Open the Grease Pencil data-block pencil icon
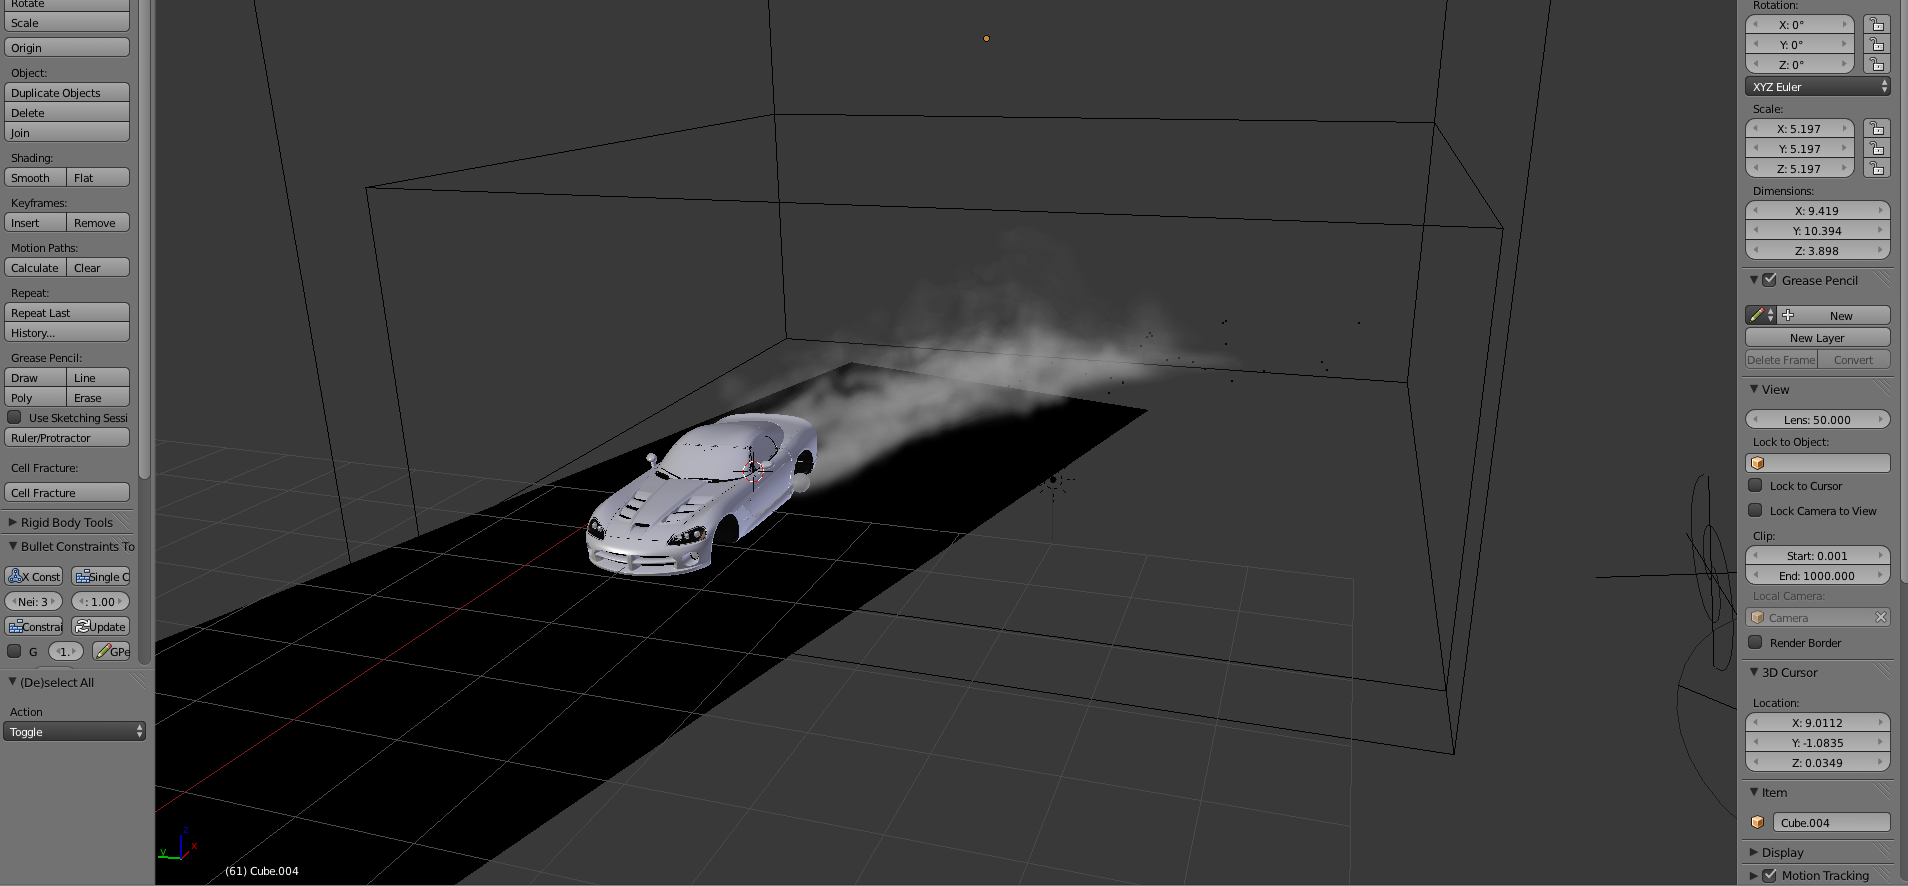 1758,315
